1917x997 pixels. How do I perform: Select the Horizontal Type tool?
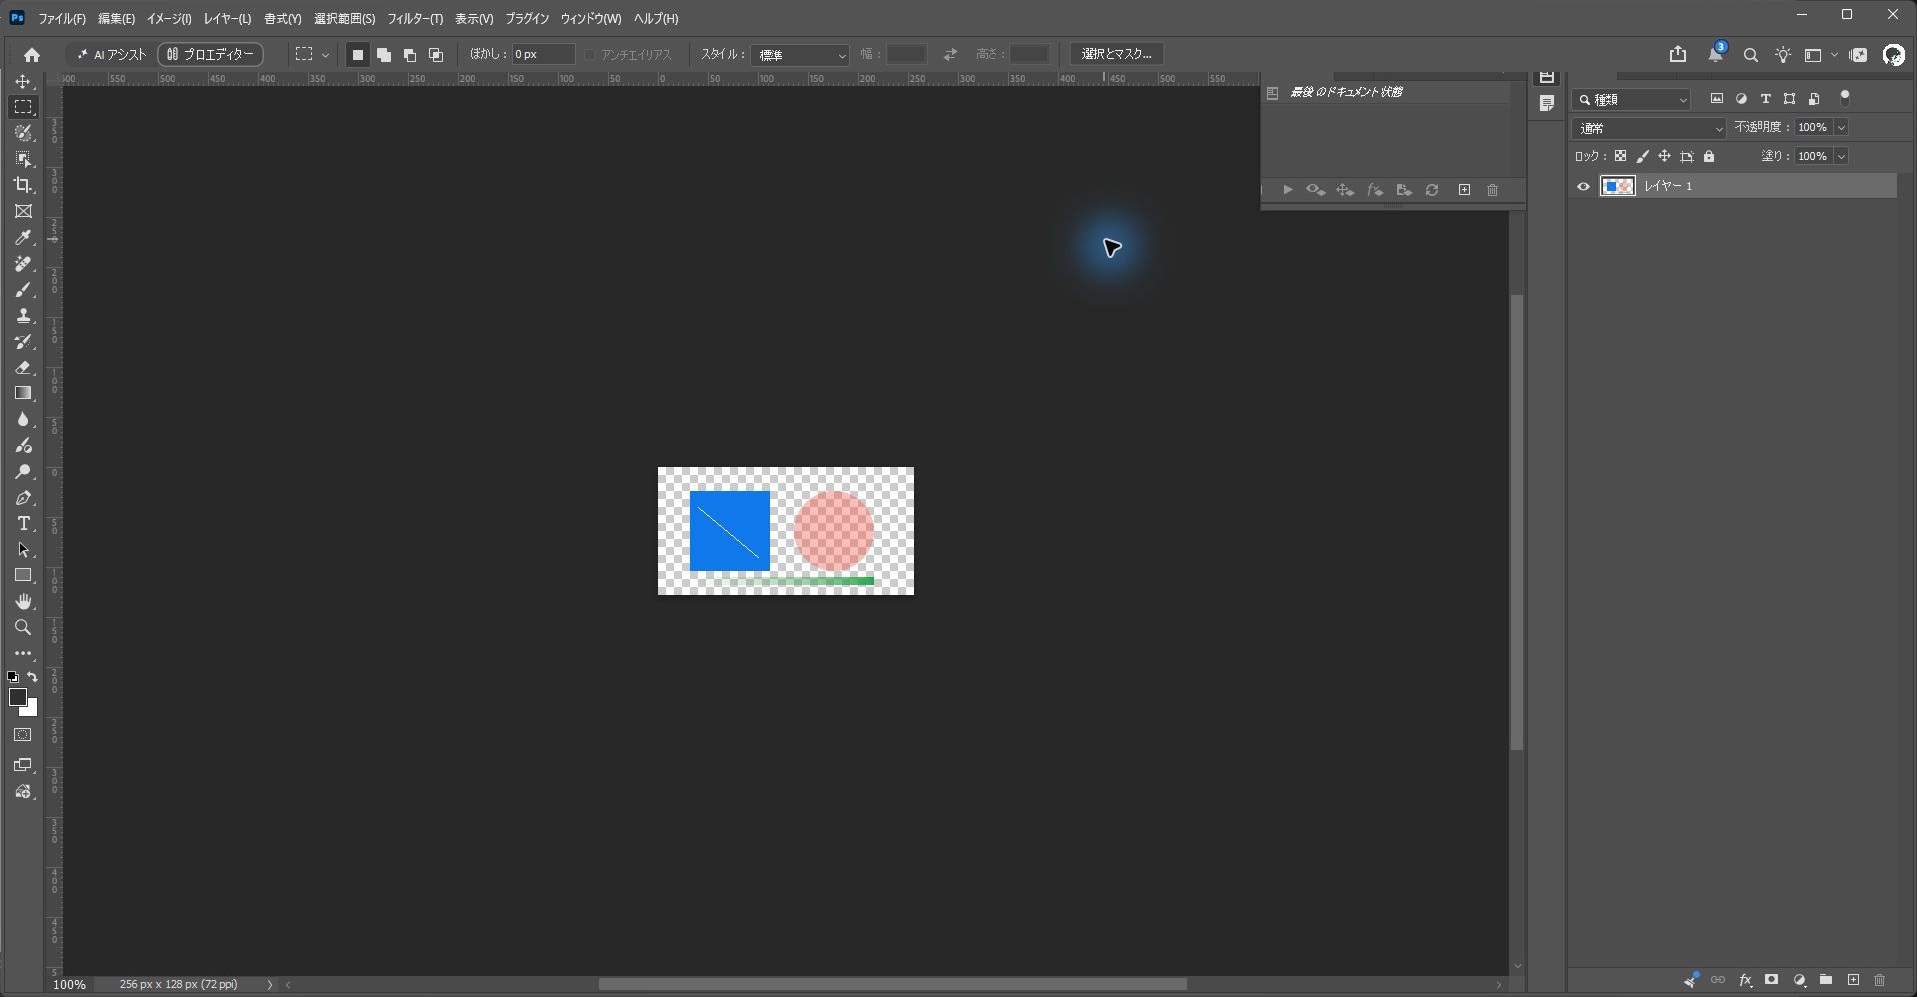pyautogui.click(x=23, y=524)
